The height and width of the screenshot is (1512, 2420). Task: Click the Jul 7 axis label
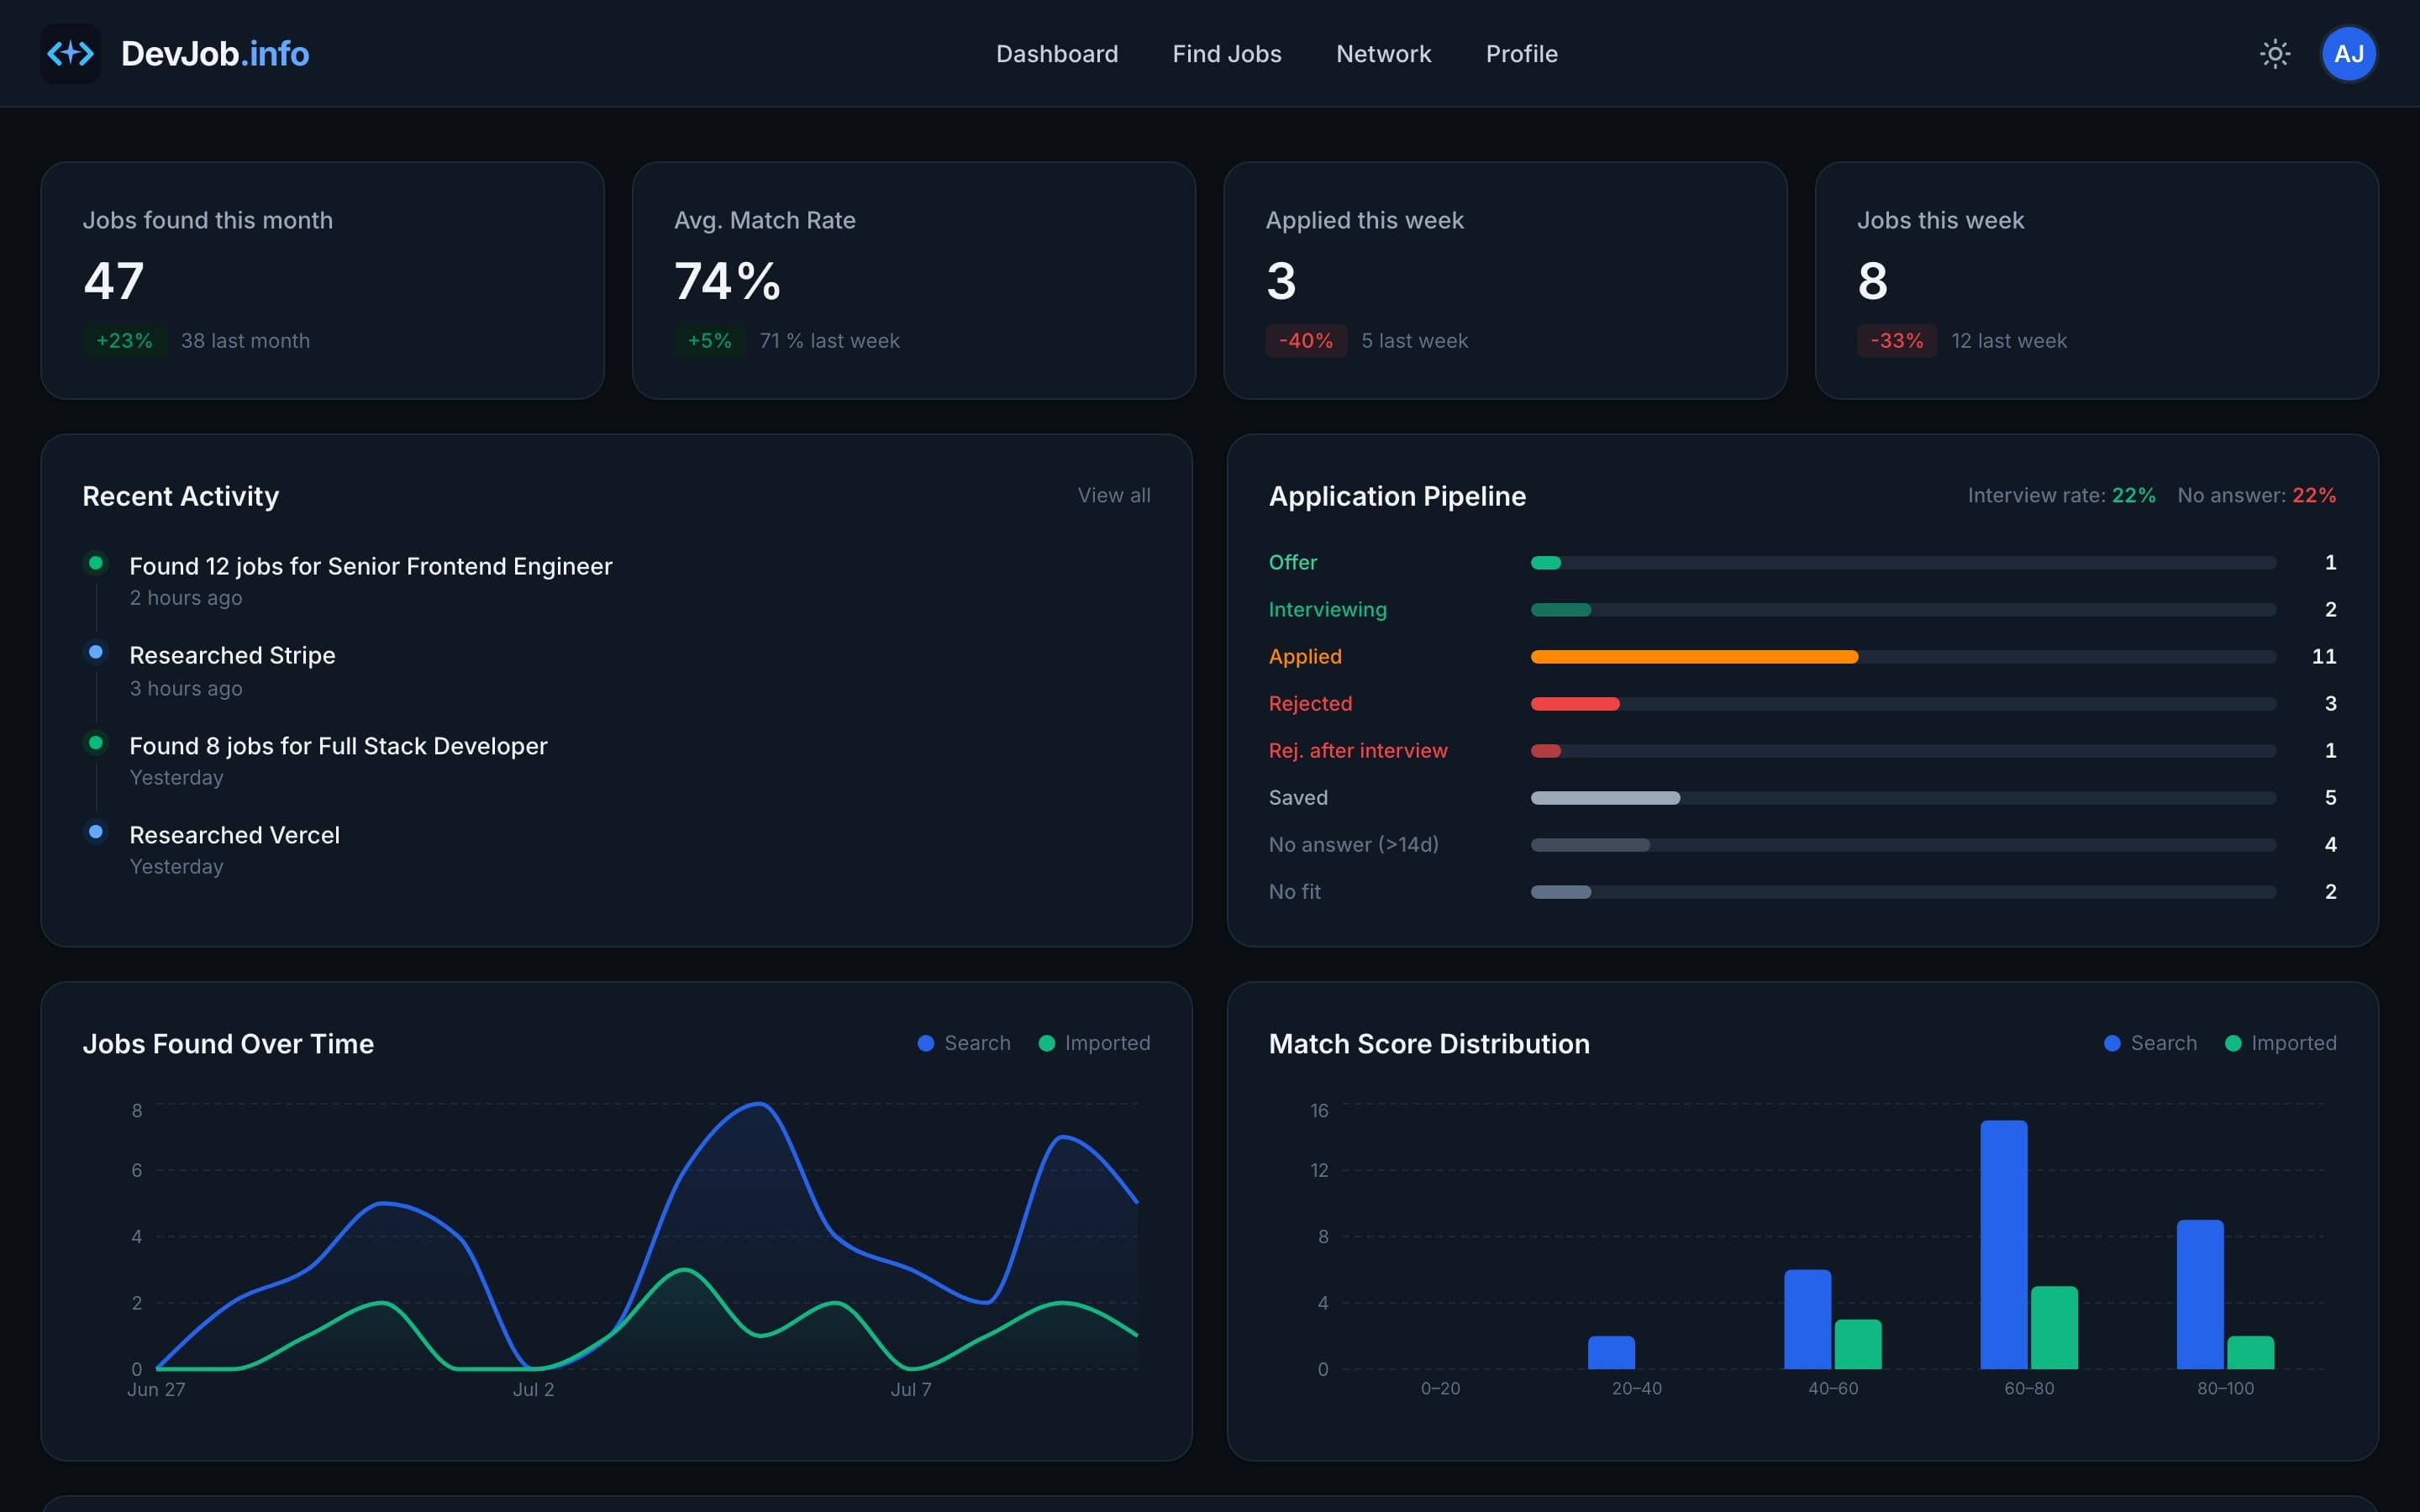[911, 1389]
